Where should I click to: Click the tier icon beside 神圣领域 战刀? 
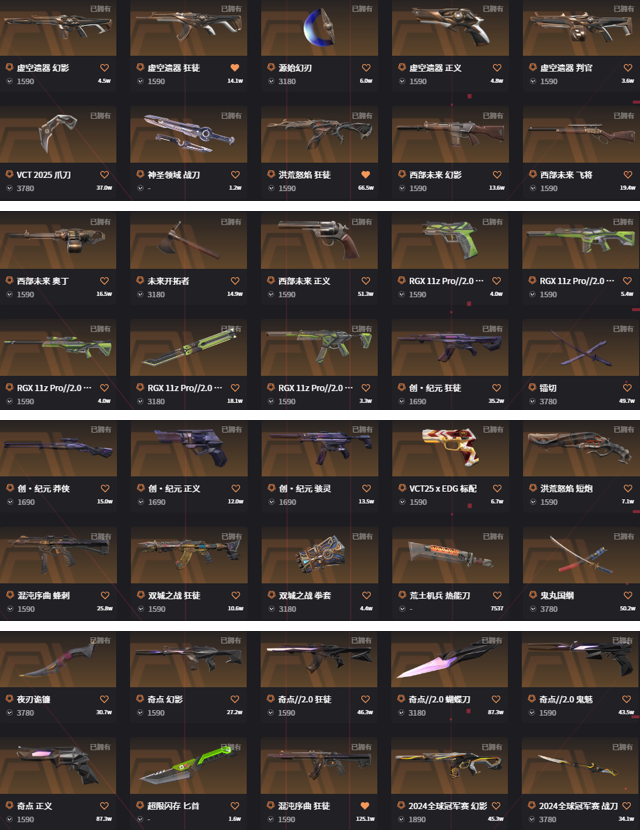140,174
